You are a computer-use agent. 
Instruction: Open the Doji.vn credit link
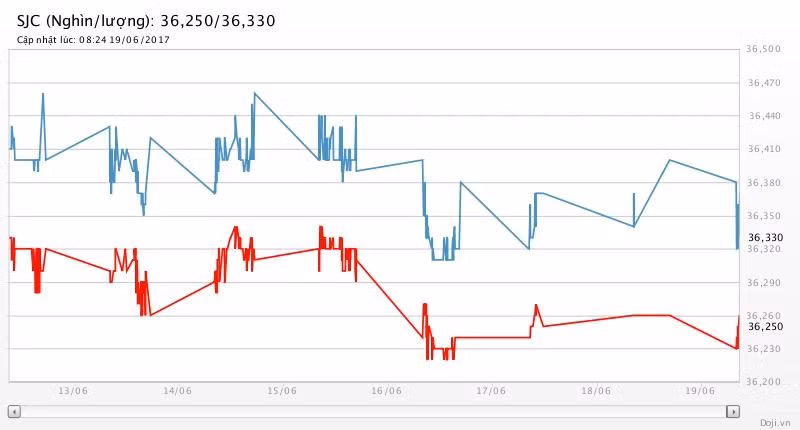[x=773, y=422]
